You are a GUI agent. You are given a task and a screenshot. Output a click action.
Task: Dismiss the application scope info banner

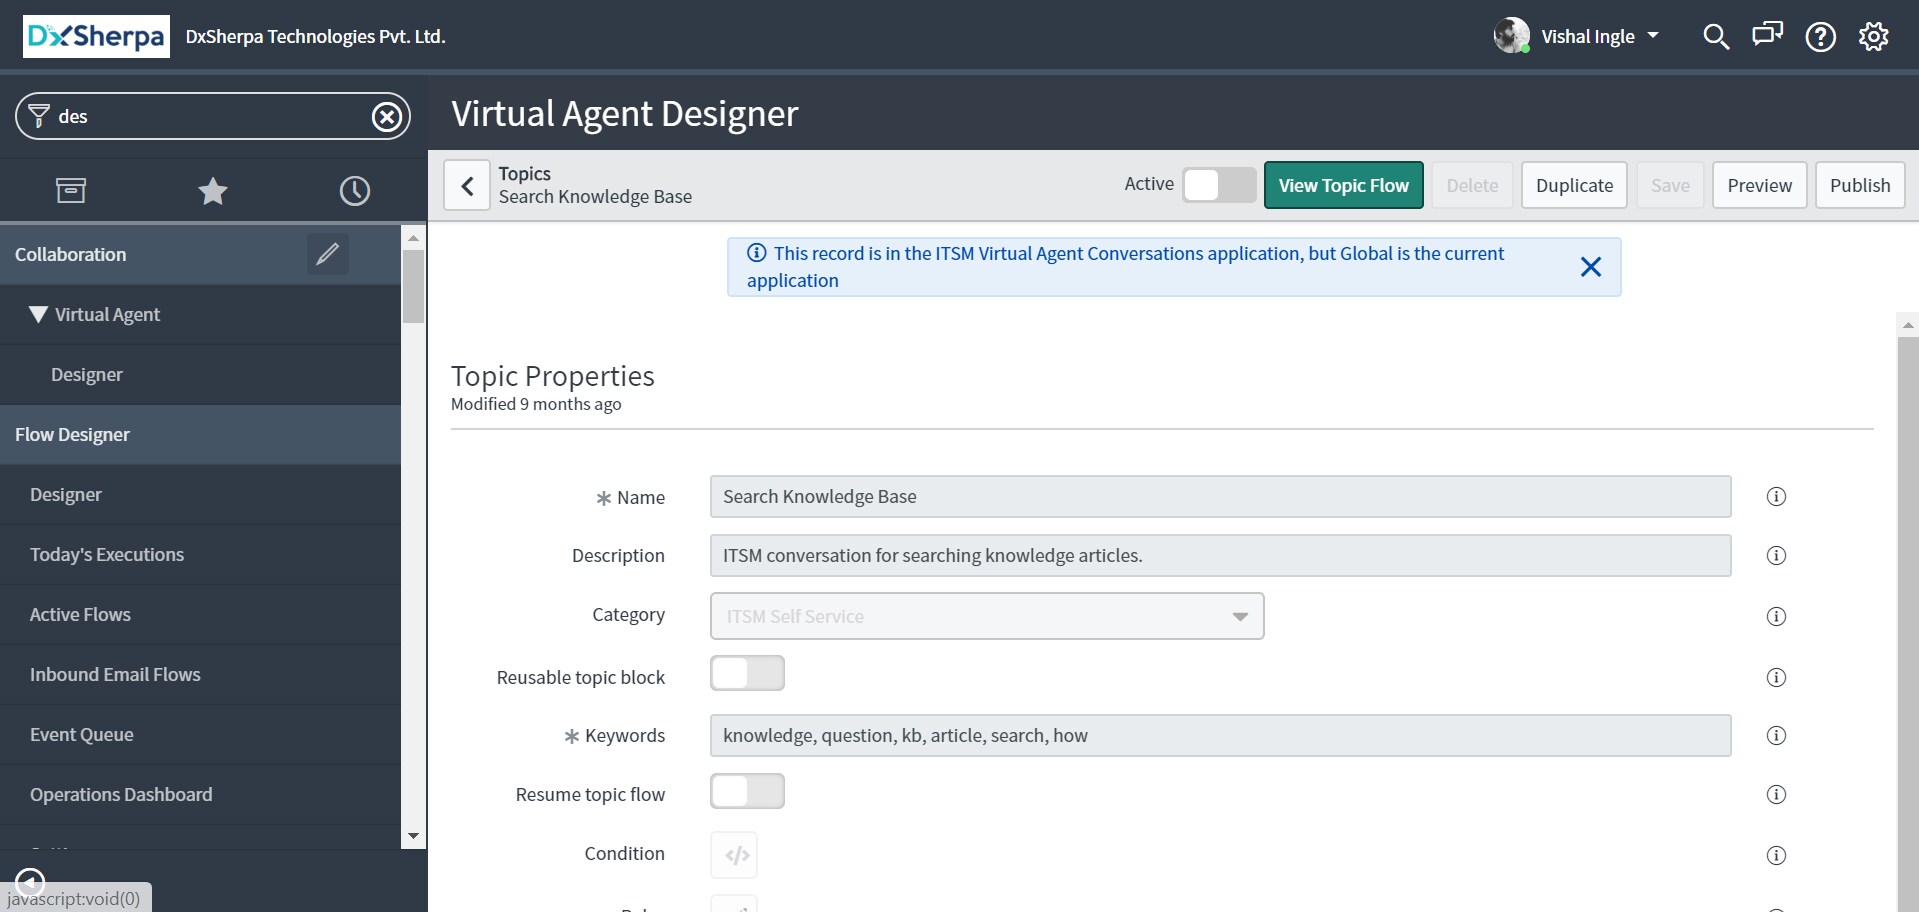[1590, 267]
